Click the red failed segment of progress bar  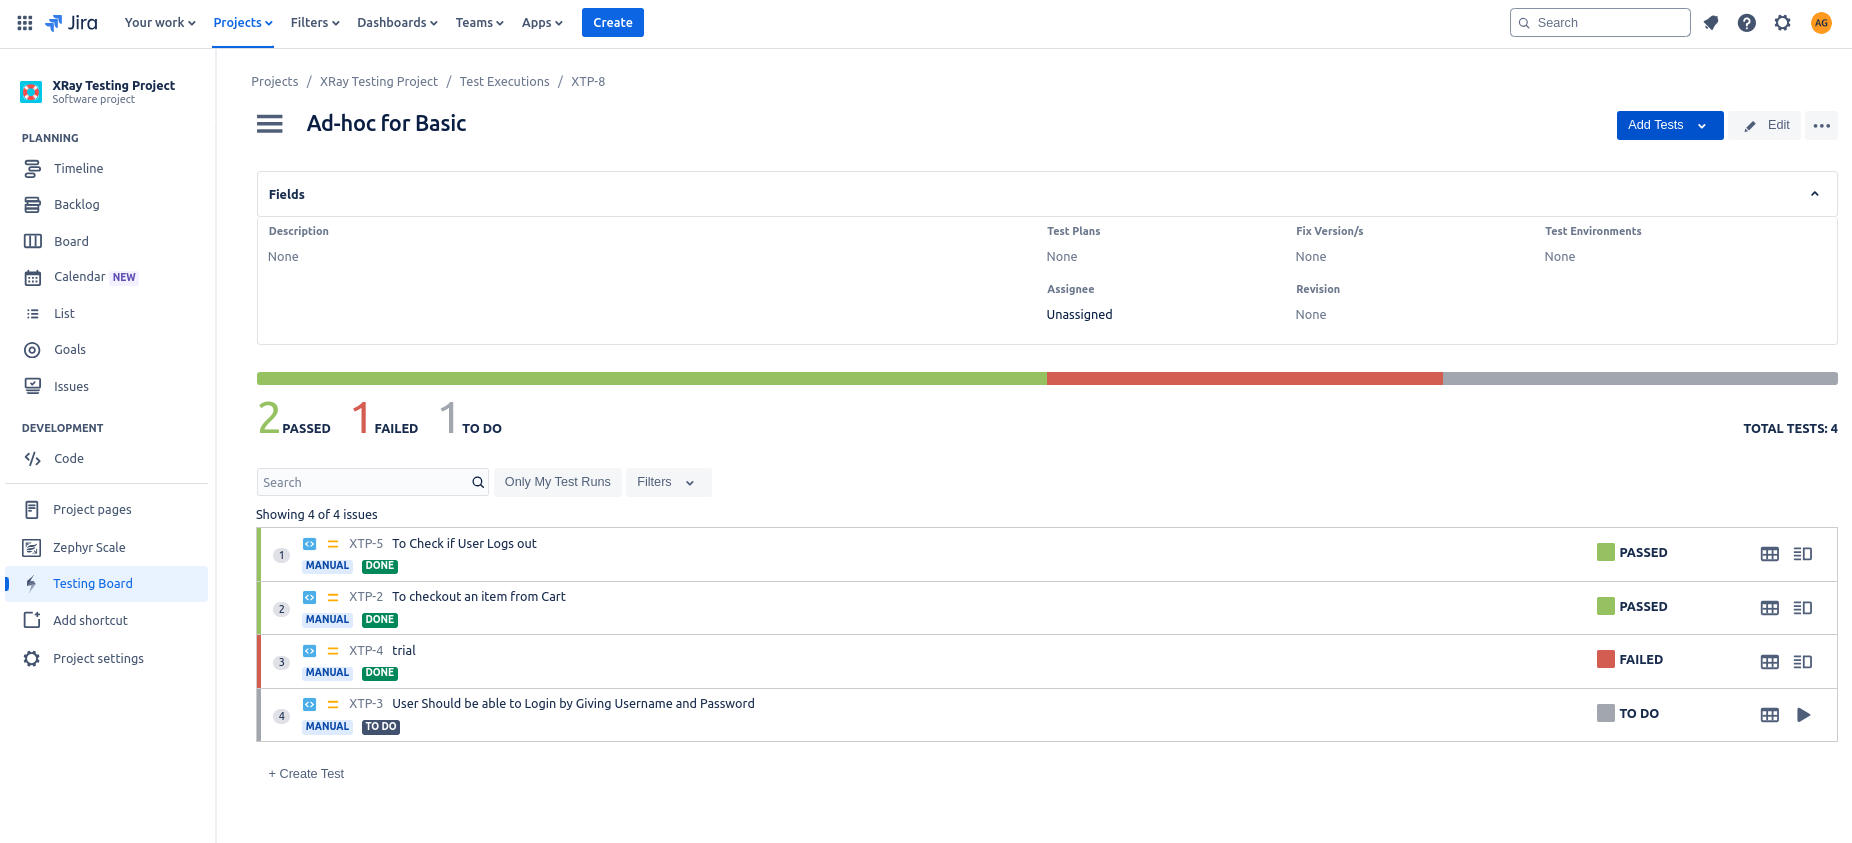click(x=1244, y=379)
